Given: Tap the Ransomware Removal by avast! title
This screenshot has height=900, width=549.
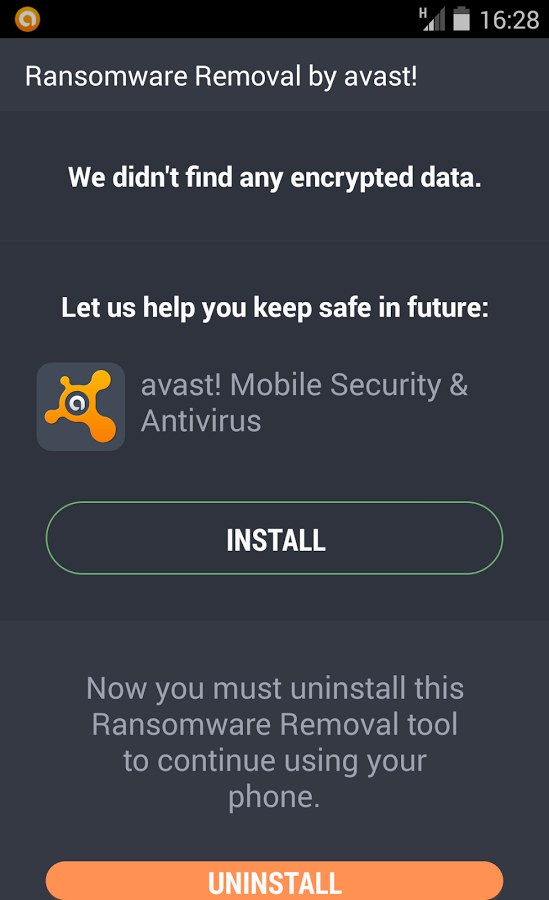Looking at the screenshot, I should click(221, 76).
